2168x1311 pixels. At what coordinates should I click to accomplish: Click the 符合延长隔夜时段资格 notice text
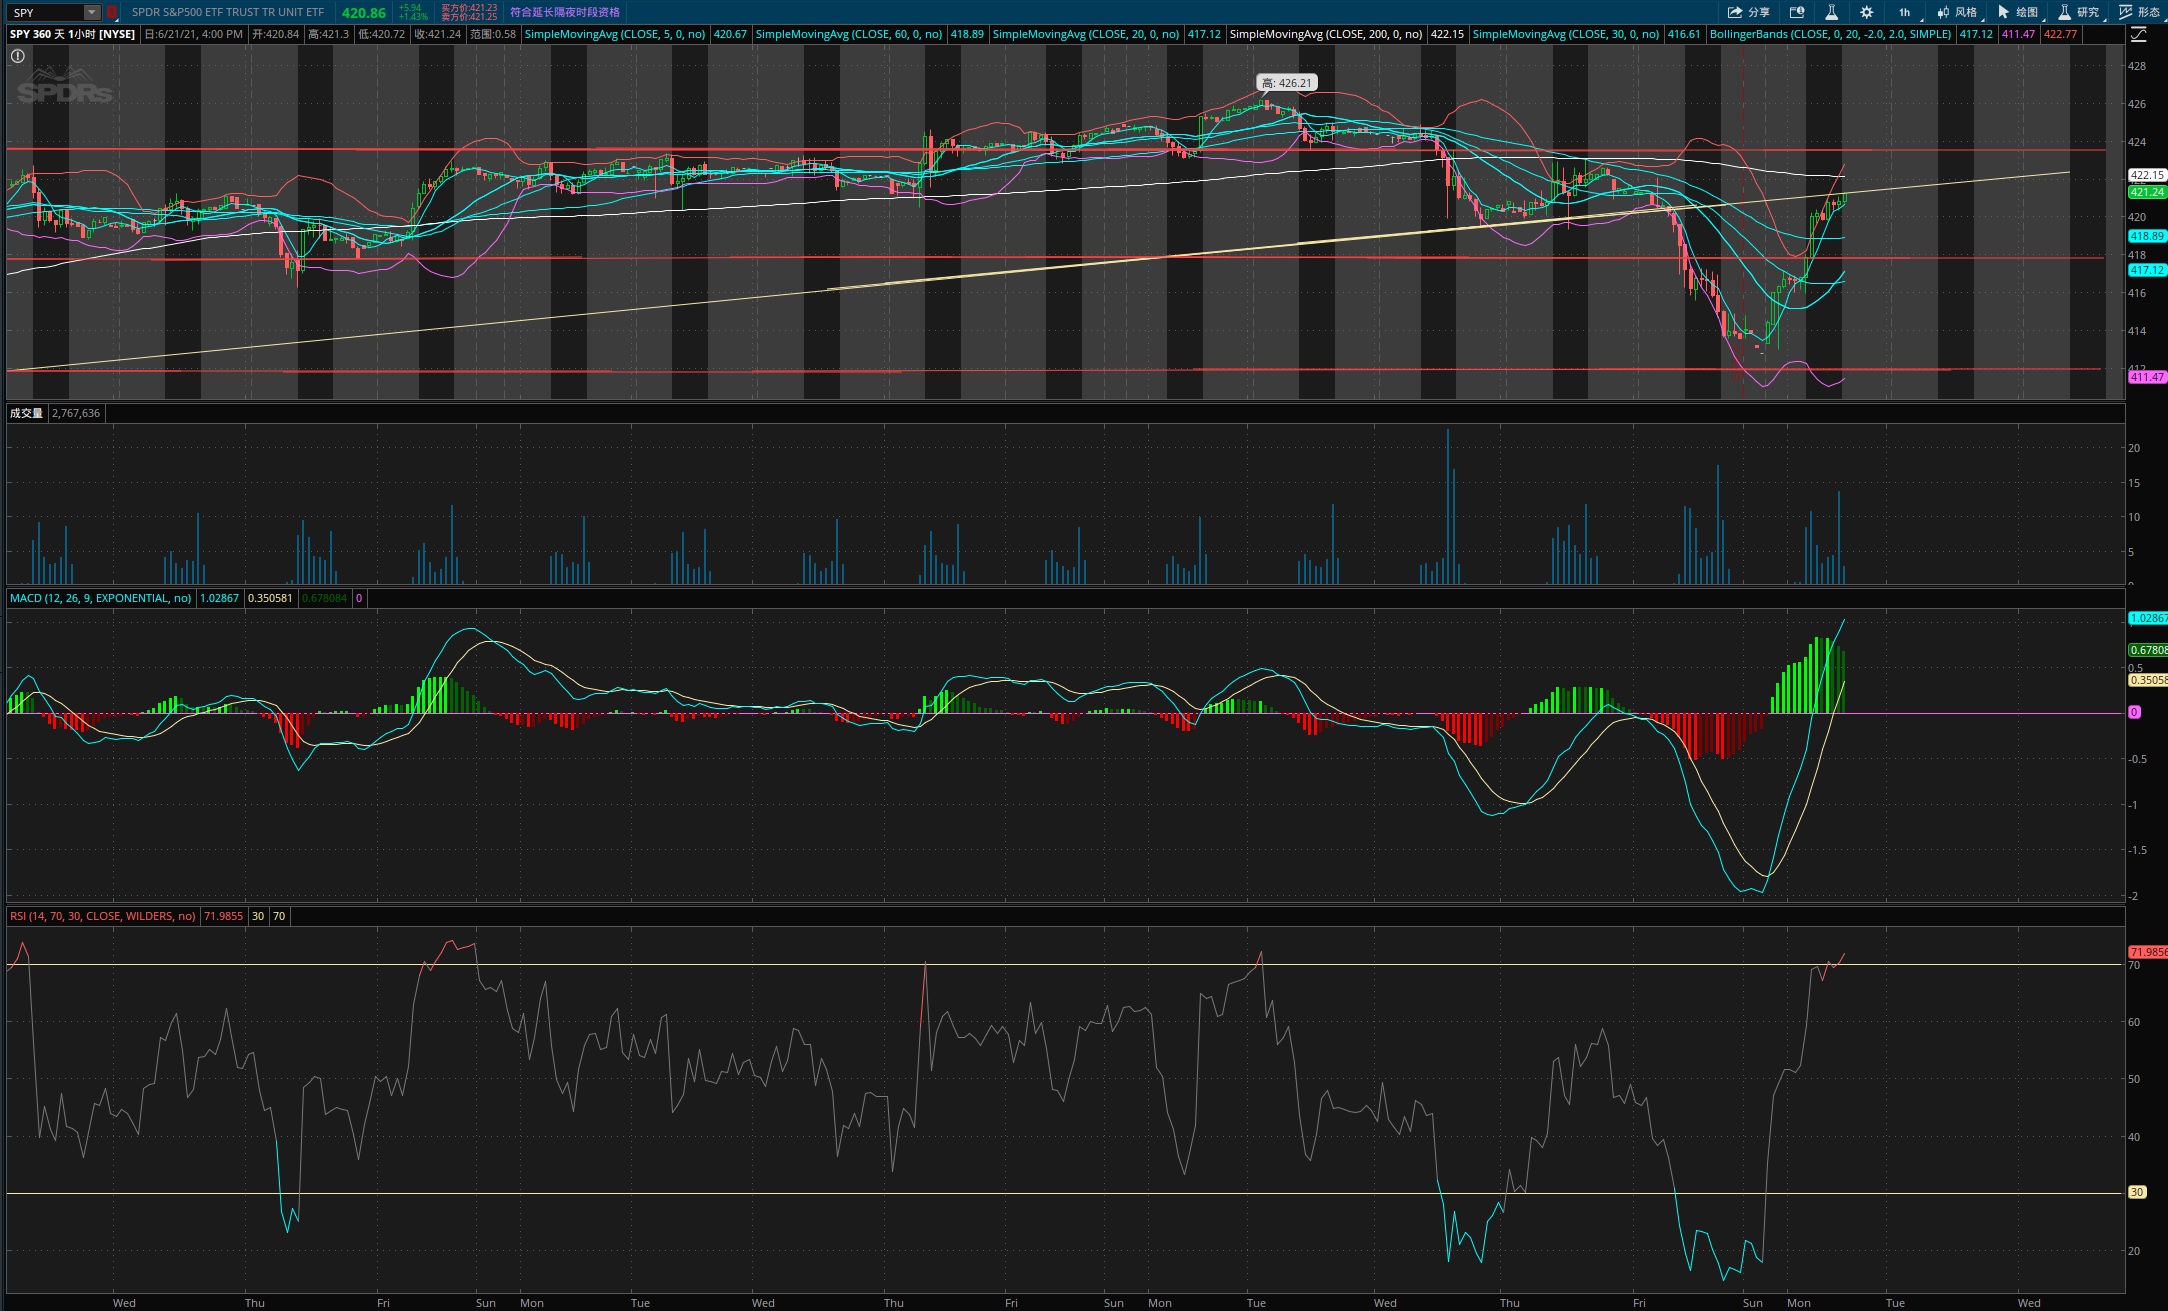(x=565, y=12)
